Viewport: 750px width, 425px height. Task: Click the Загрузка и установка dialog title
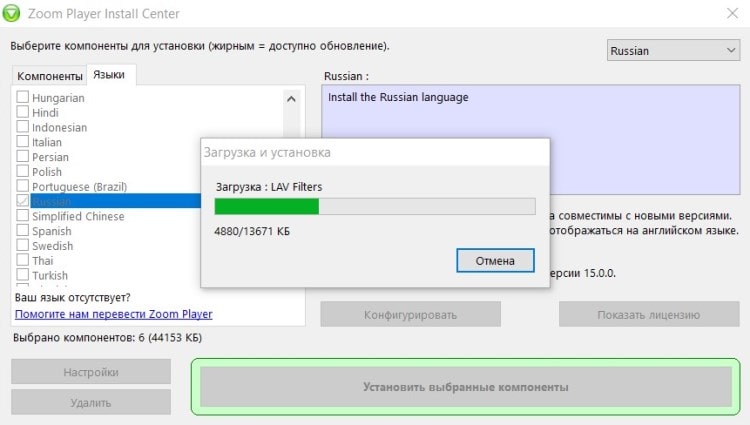267,152
